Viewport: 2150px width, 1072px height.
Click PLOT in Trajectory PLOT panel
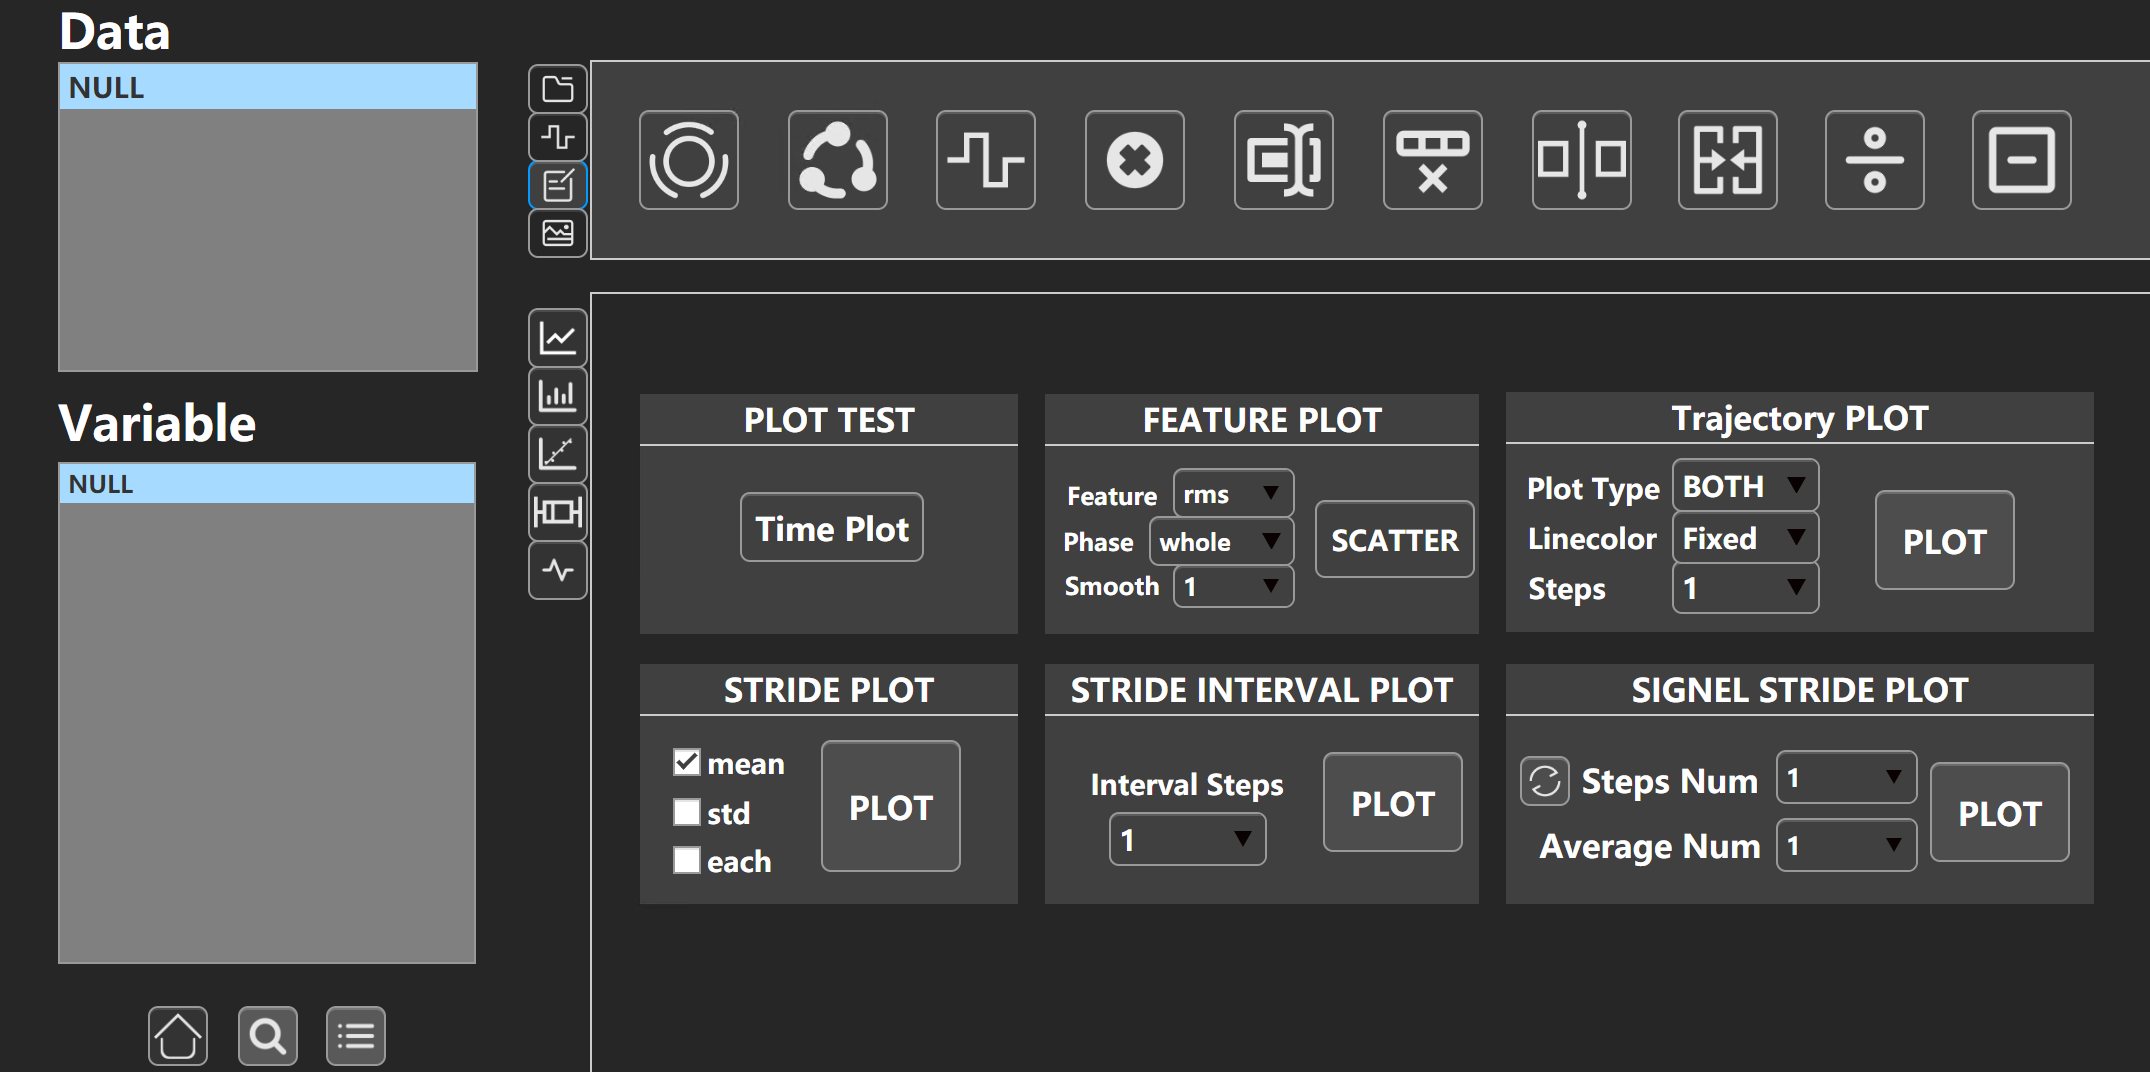[x=1945, y=540]
